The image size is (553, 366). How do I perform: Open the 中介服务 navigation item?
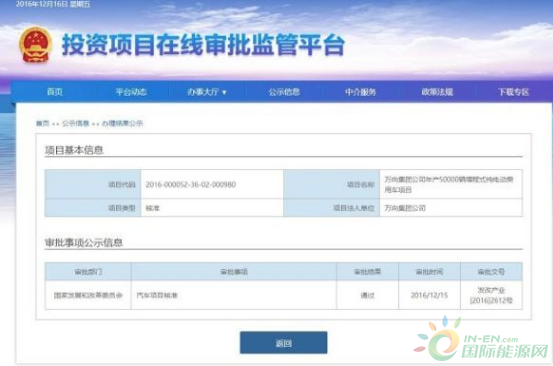(360, 92)
